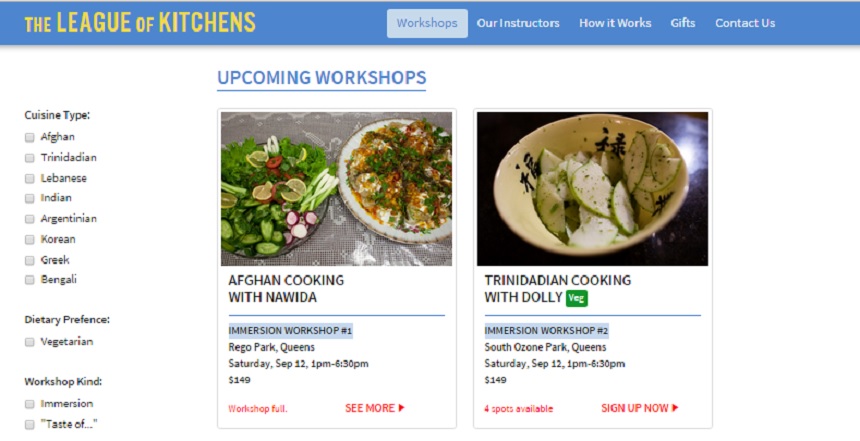This screenshot has width=860, height=441.
Task: Open Afghan Cooking with Nawida title
Action: click(286, 289)
